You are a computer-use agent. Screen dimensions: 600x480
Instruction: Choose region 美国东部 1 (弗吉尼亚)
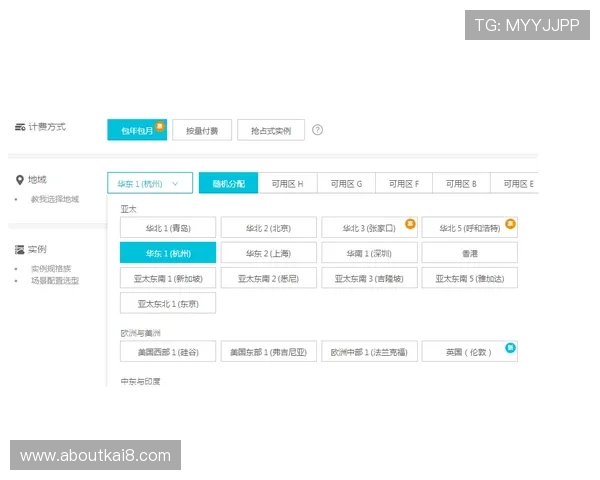click(269, 351)
